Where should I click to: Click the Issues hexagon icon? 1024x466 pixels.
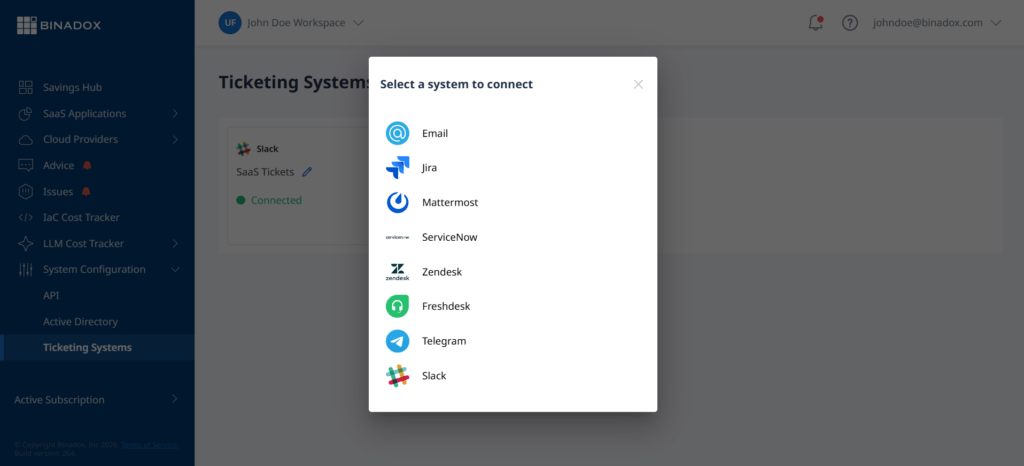25,192
